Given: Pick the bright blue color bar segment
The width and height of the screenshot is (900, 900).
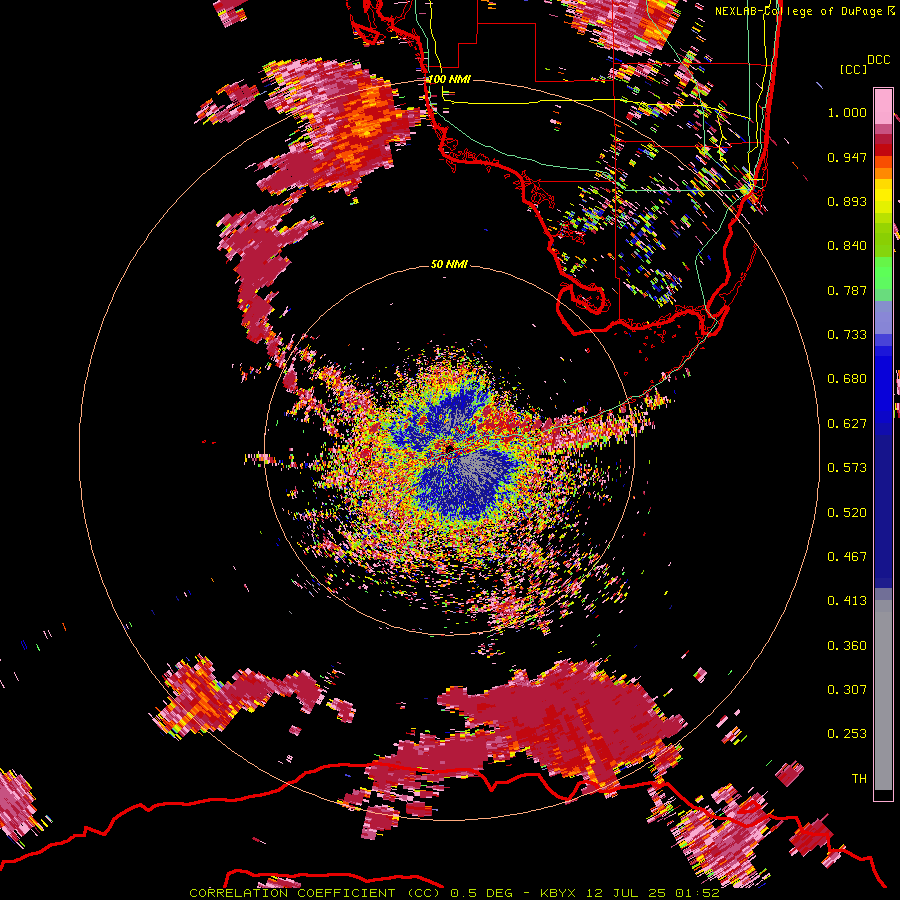Looking at the screenshot, I should pyautogui.click(x=883, y=385).
